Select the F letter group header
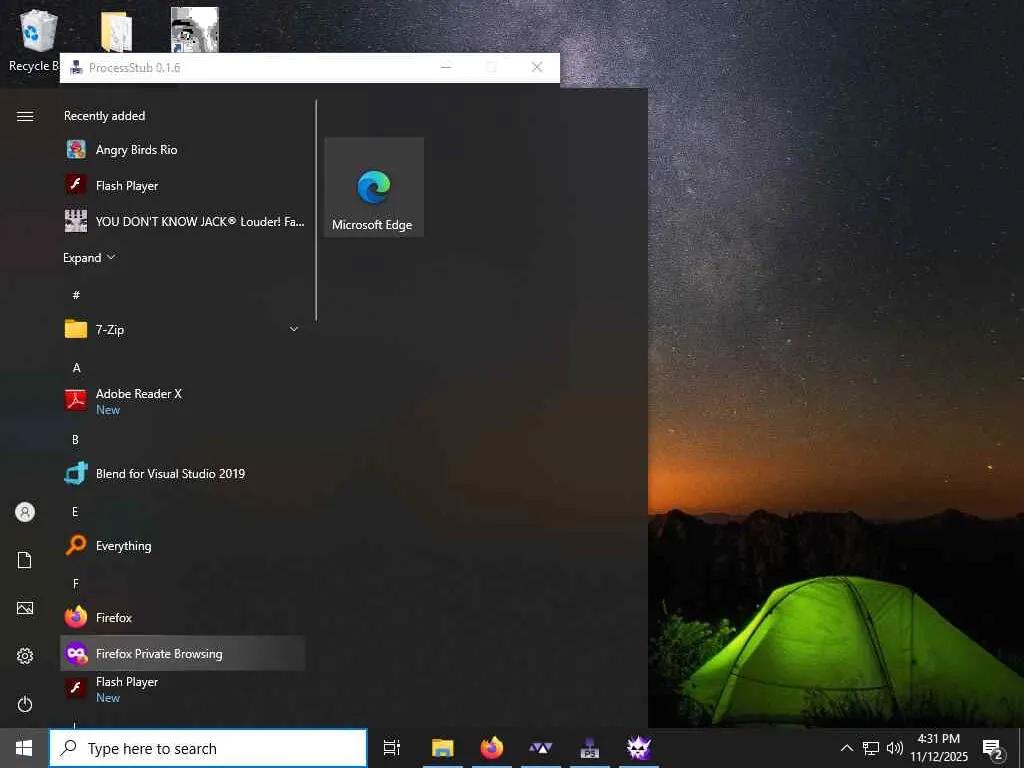1024x768 pixels. (75, 583)
